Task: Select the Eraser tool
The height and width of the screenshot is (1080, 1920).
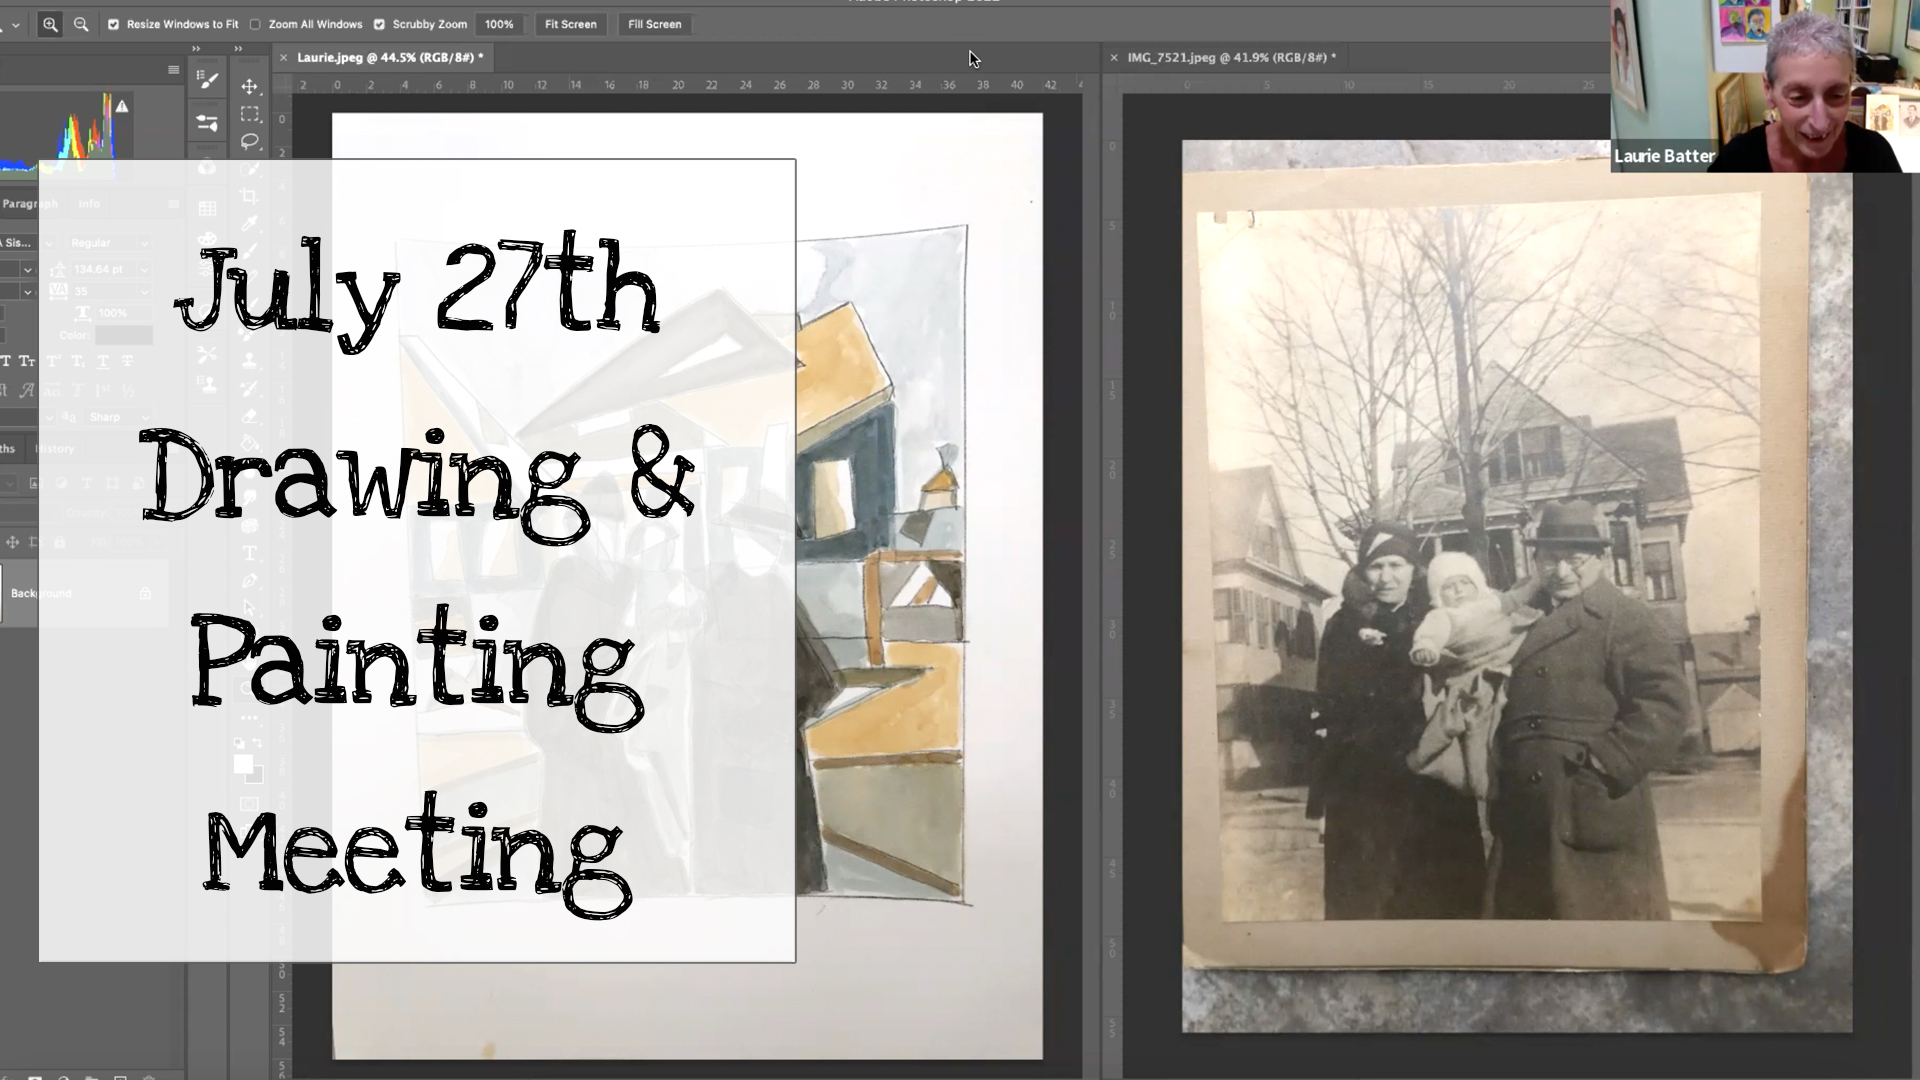Action: pyautogui.click(x=250, y=416)
